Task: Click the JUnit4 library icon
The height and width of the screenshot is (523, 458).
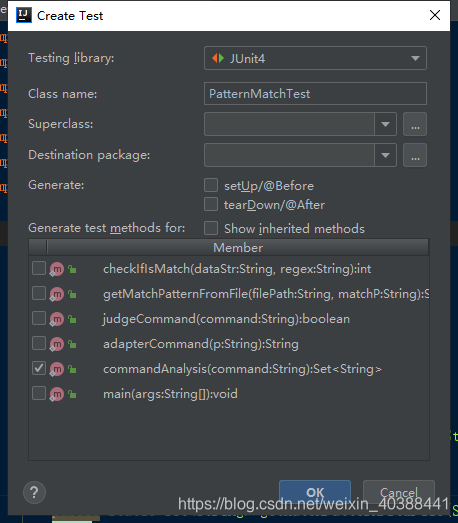Action: coord(218,58)
